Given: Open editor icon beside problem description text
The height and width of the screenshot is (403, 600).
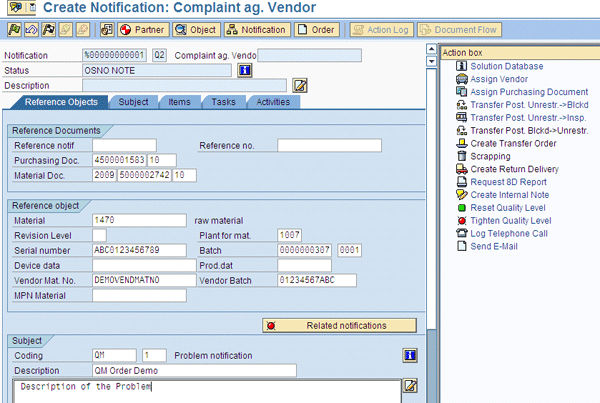Looking at the screenshot, I should tap(409, 386).
